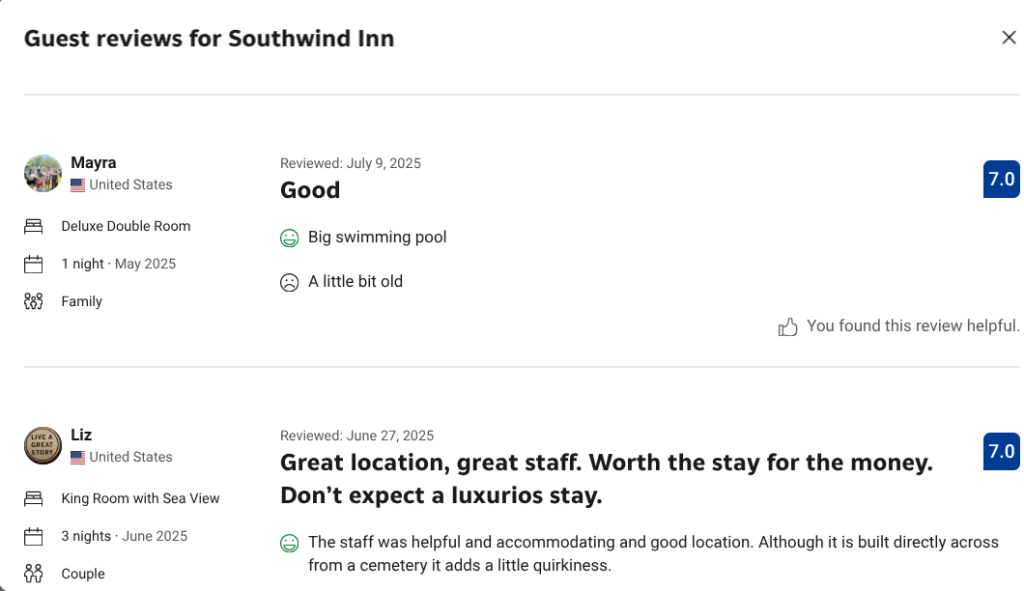Click the bed icon beside King Room with Sea View
Screen dimensions: 1024x591
(x=34, y=498)
